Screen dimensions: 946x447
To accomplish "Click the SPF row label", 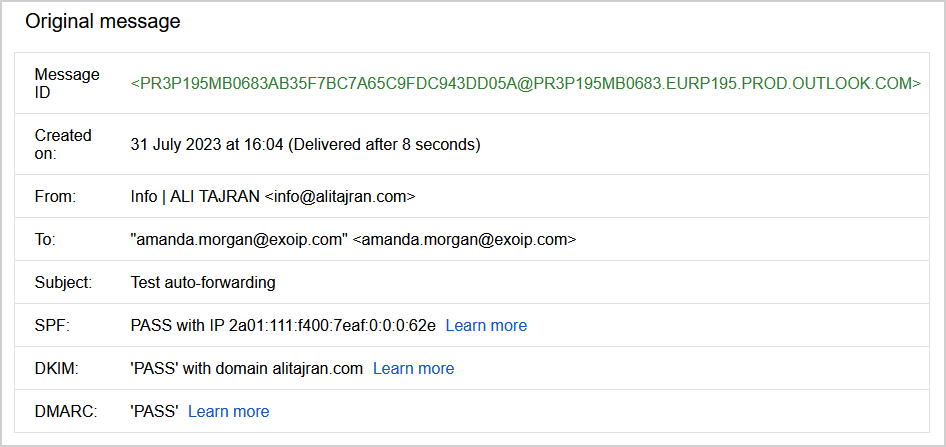I will [50, 326].
